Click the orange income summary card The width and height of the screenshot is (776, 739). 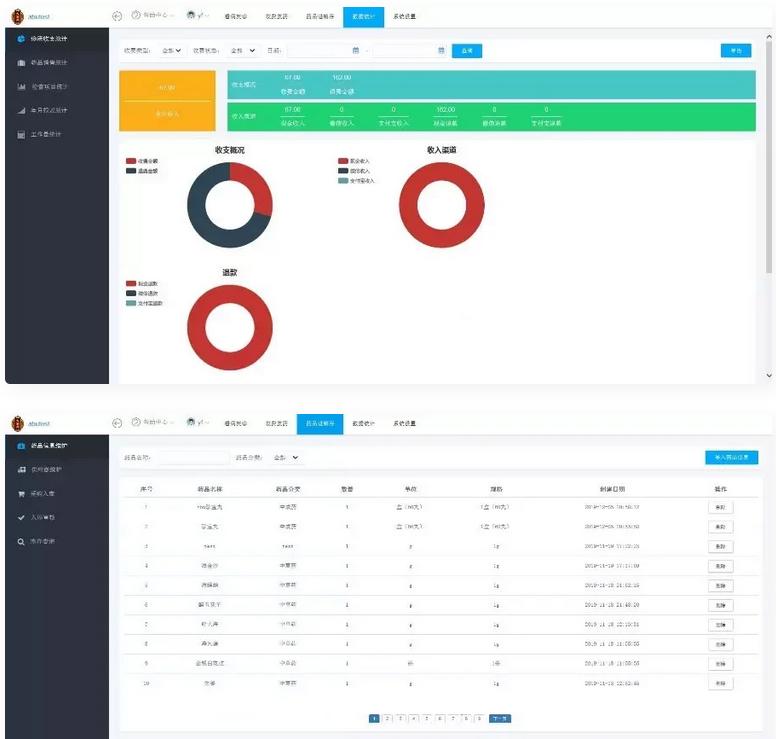(167, 101)
